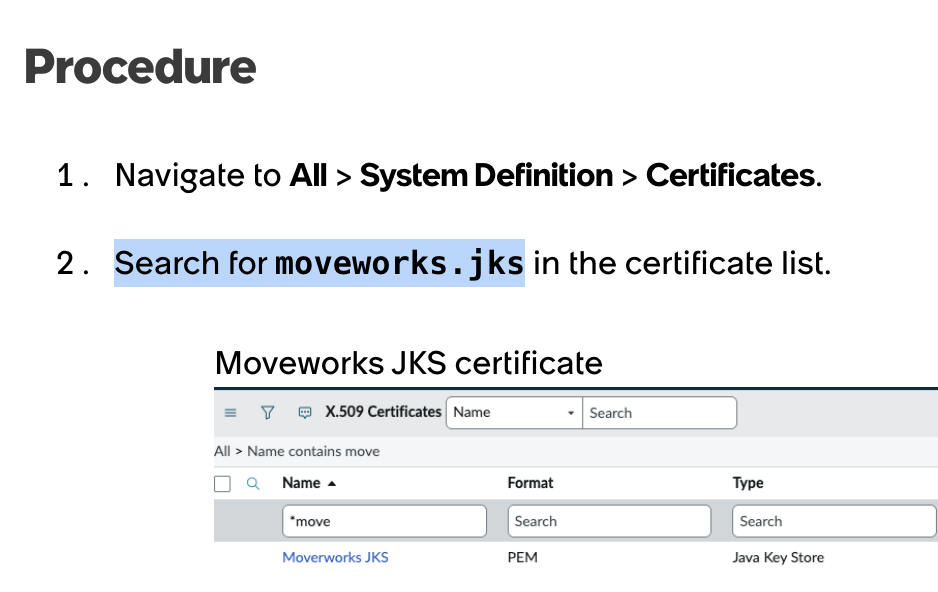
Task: Open the activity stream chat icon
Action: click(305, 413)
